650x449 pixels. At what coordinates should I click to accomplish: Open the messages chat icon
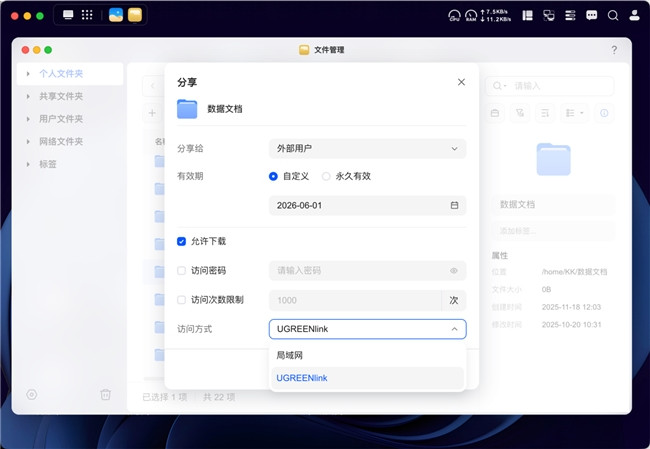[x=592, y=16]
